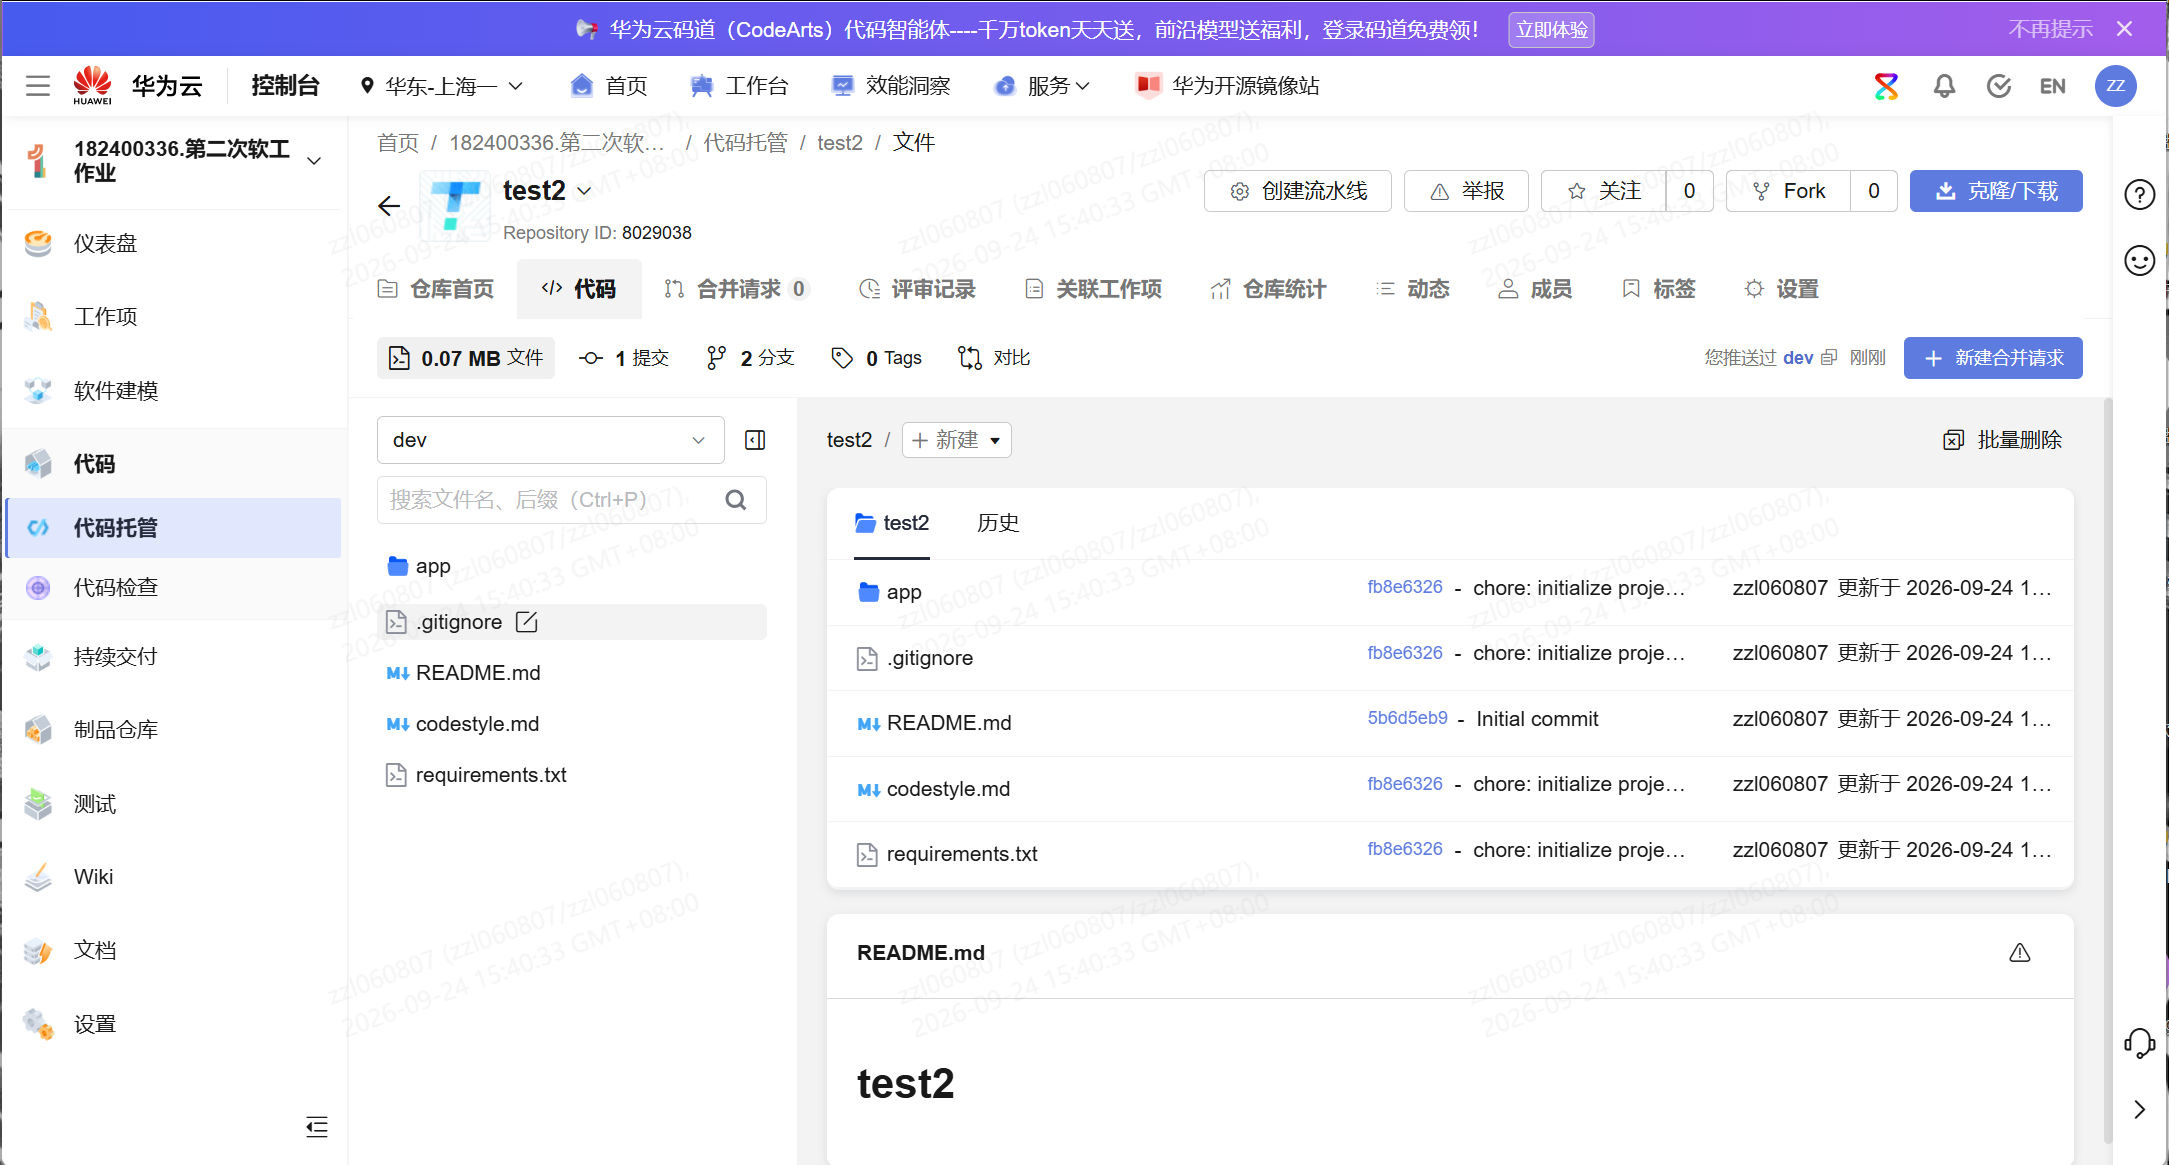Copy the dev branch name icon
Image resolution: width=2169 pixels, height=1165 pixels.
click(x=1829, y=358)
